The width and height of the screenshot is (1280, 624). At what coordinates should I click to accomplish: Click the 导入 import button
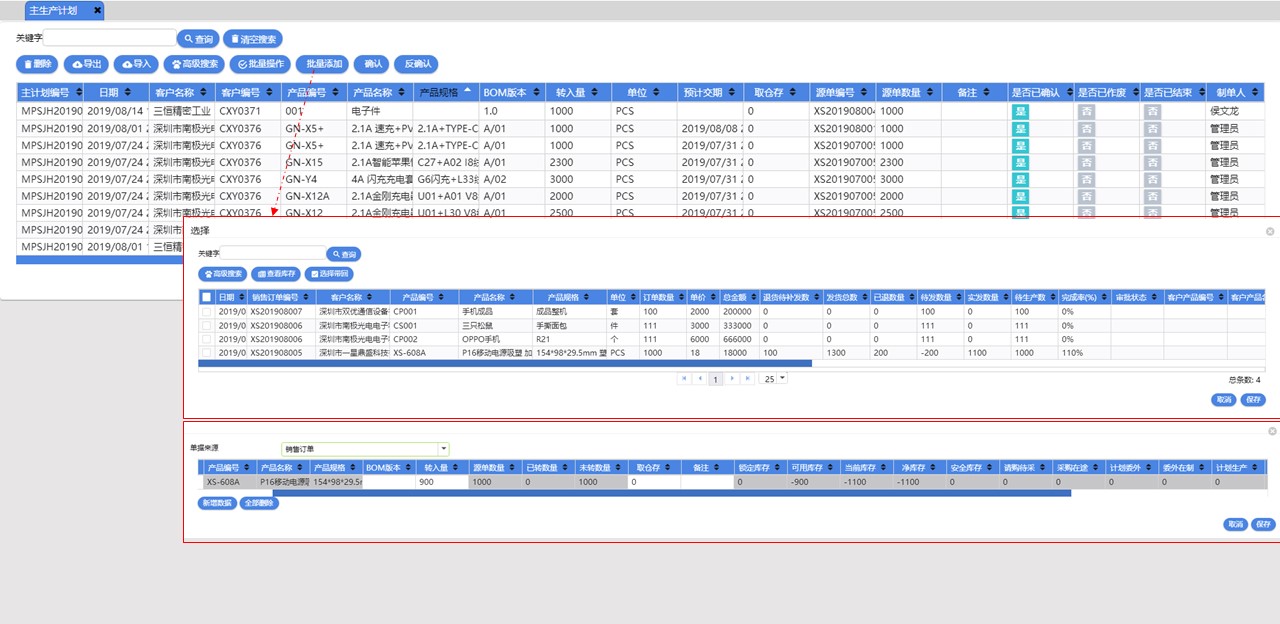pos(136,64)
